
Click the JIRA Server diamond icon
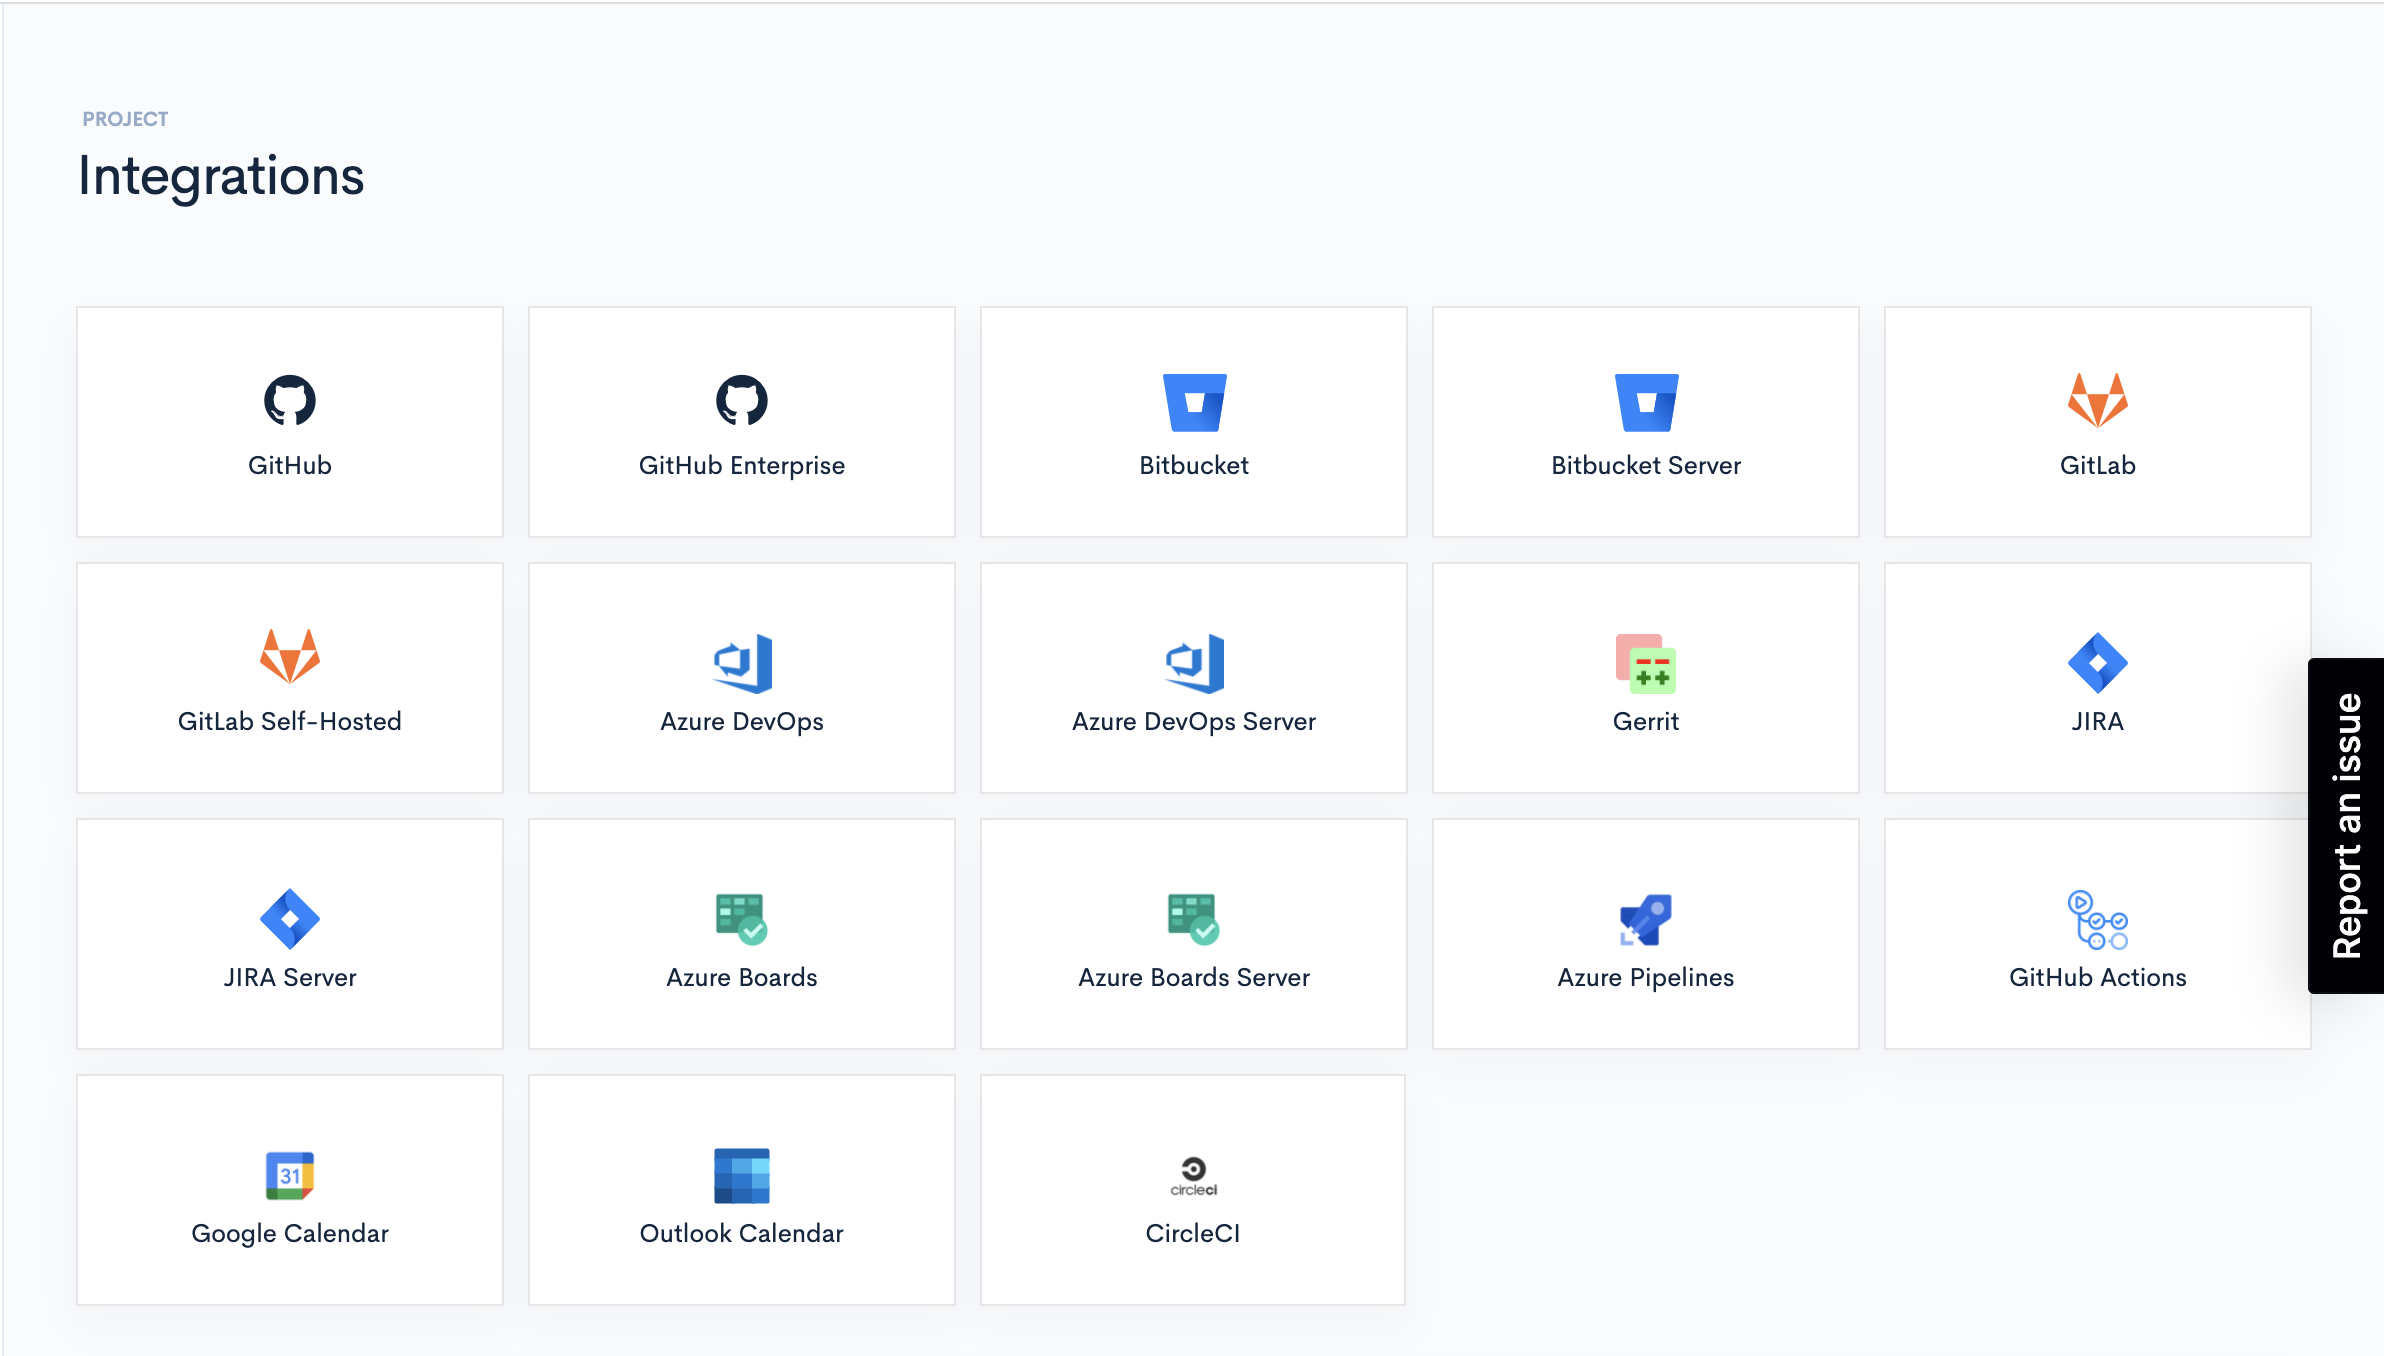tap(290, 919)
